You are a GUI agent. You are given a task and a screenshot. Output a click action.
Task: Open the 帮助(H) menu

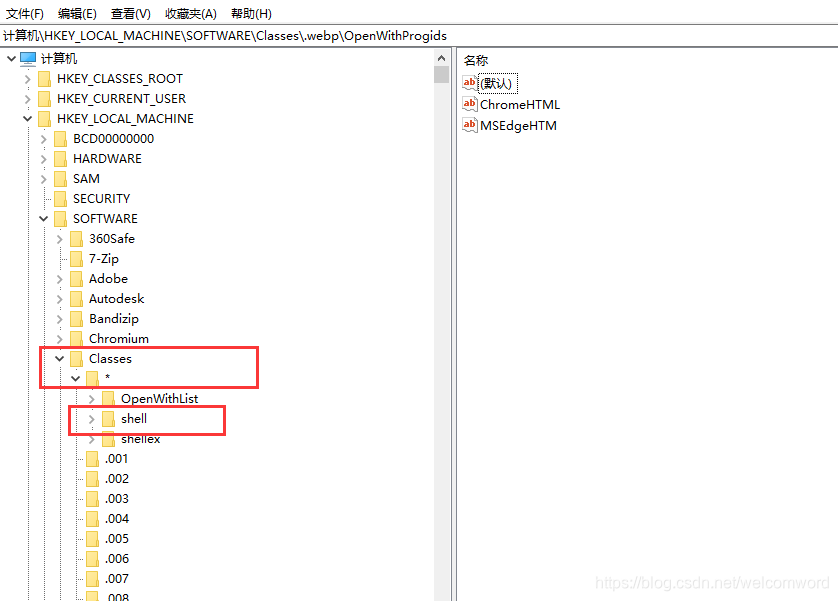click(x=251, y=13)
